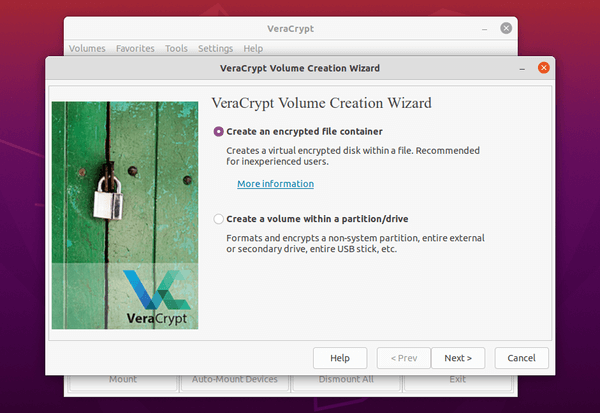
Task: Click the main window 'VeraCrypt' title text
Action: click(290, 29)
